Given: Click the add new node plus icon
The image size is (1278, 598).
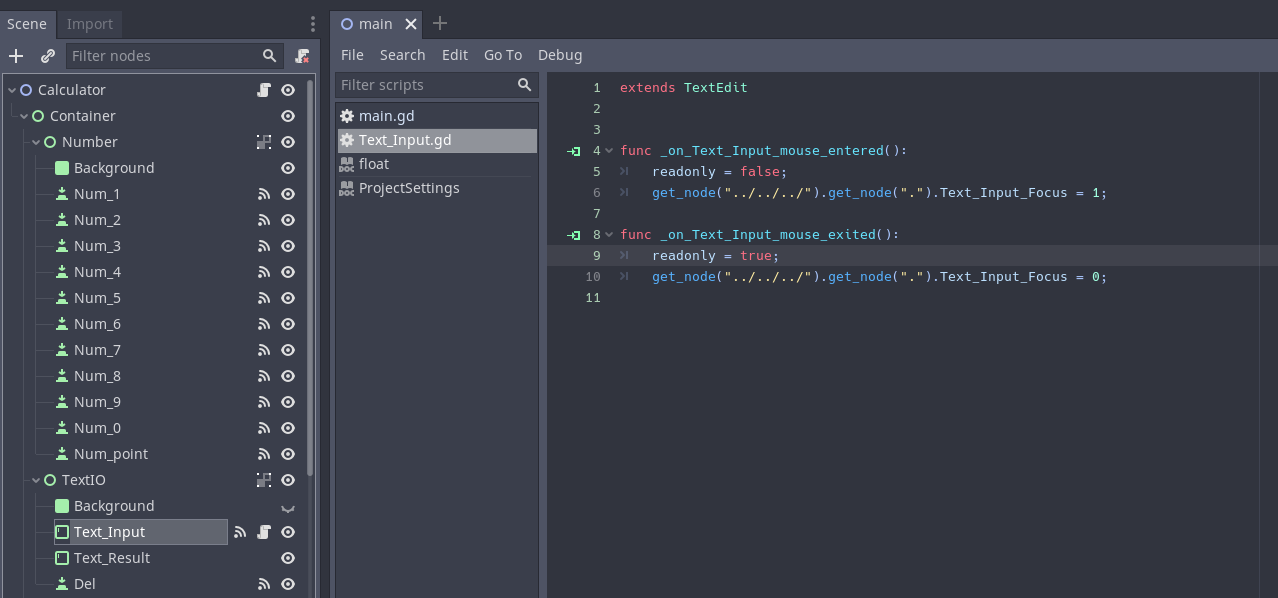Looking at the screenshot, I should click(x=16, y=56).
